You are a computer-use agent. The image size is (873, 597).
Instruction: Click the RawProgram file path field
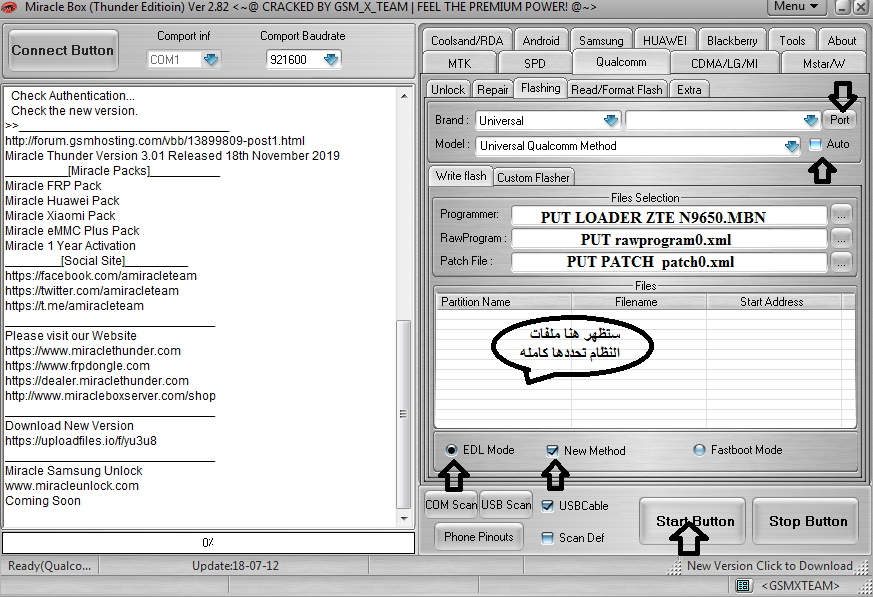tap(669, 239)
